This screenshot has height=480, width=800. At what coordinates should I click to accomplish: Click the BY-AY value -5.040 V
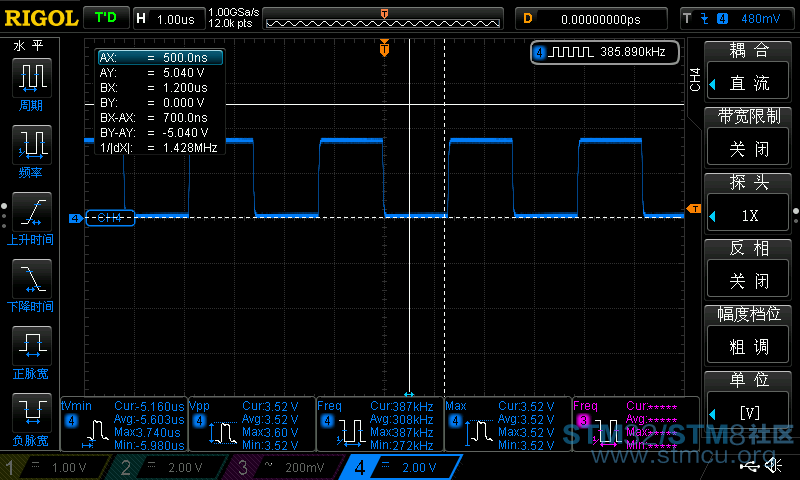tap(185, 133)
